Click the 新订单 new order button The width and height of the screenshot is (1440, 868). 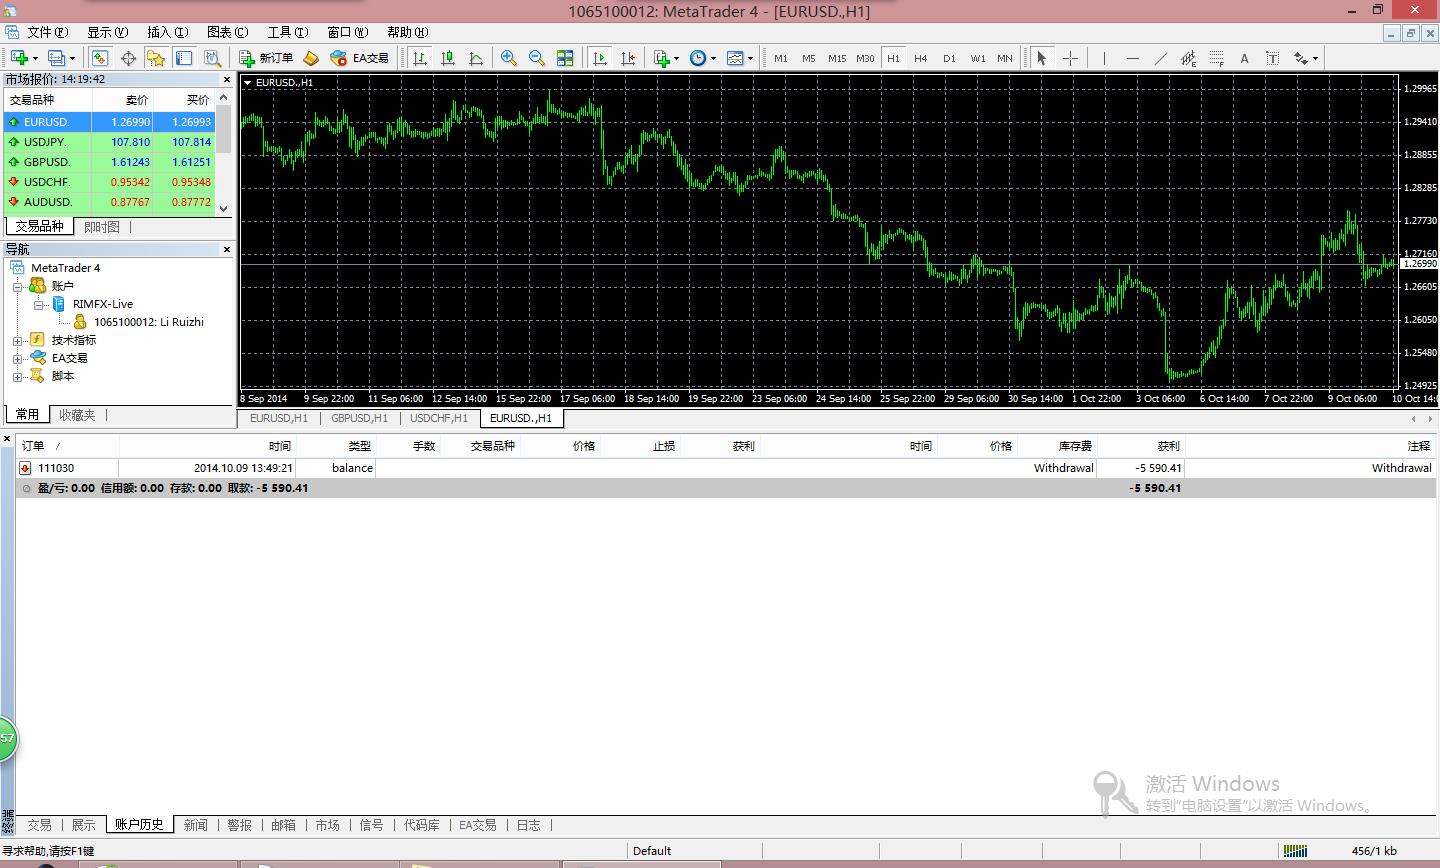click(x=266, y=58)
